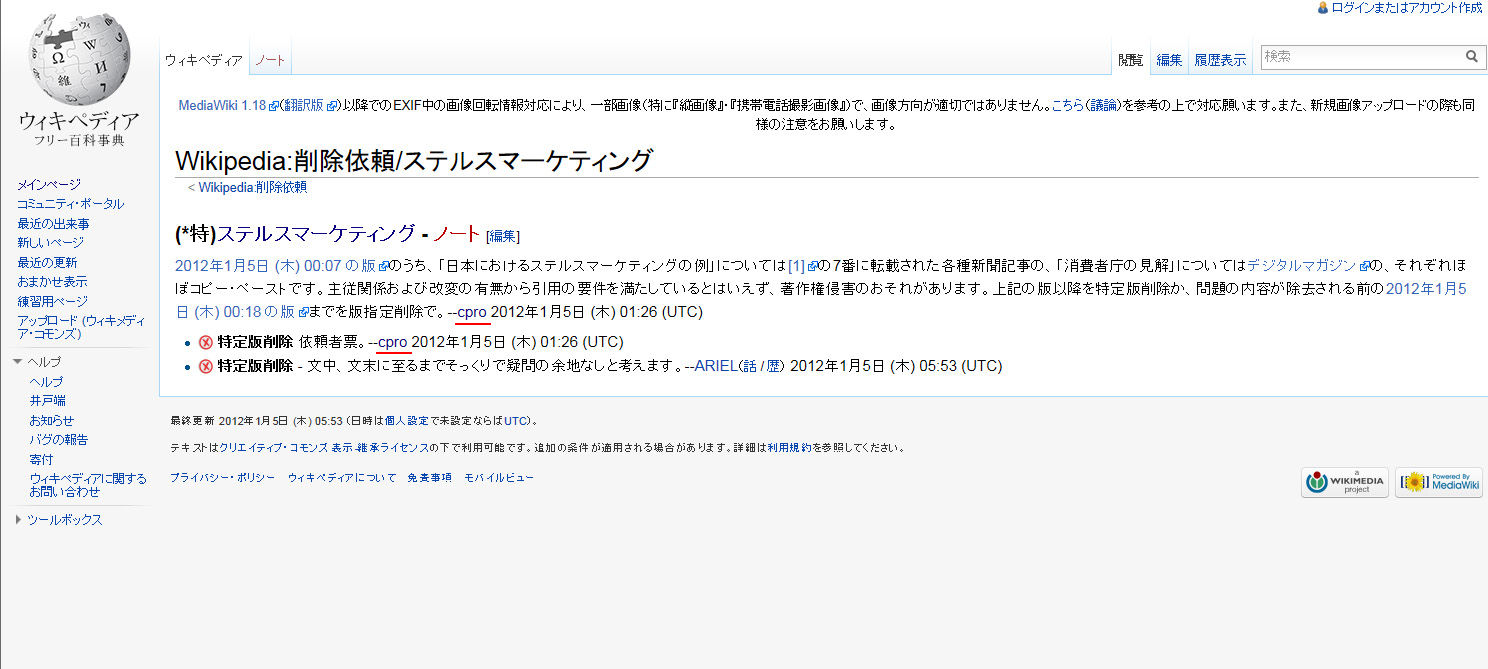Click the [編集] section edit link
The image size is (1488, 669).
click(x=503, y=236)
